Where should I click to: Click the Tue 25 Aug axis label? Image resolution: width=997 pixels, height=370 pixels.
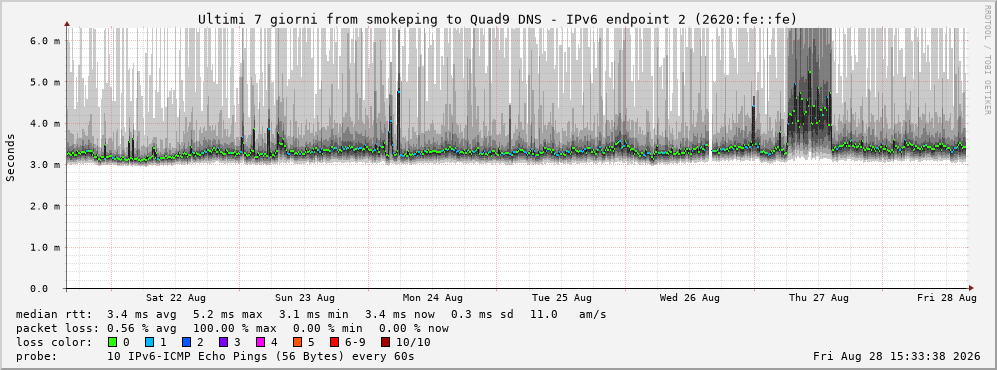pyautogui.click(x=561, y=298)
